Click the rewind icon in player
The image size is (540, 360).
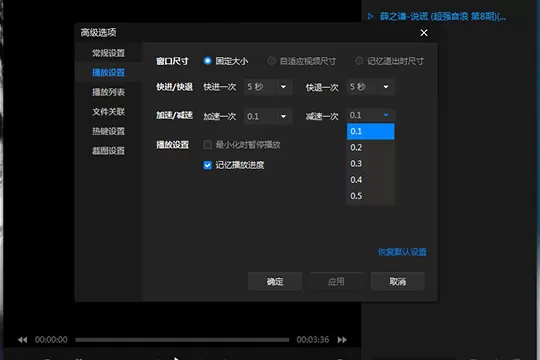(x=22, y=340)
